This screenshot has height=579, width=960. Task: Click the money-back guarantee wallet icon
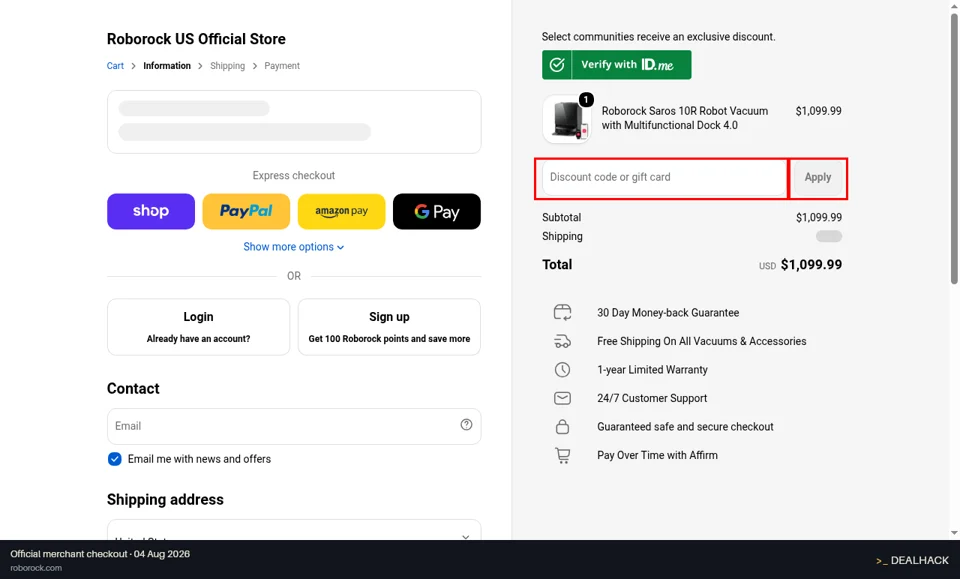562,313
